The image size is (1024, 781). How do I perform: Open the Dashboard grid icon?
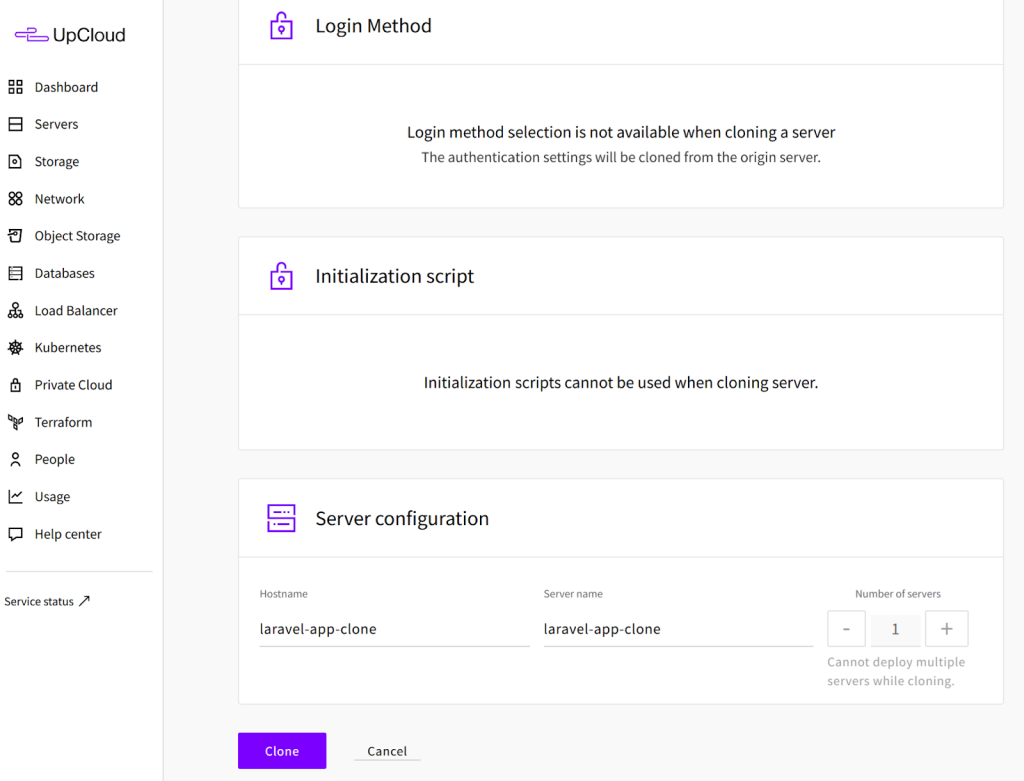click(x=15, y=87)
